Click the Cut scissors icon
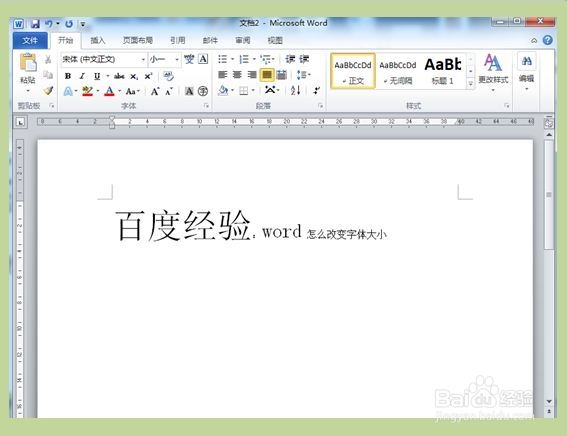567x436 pixels. 48,59
